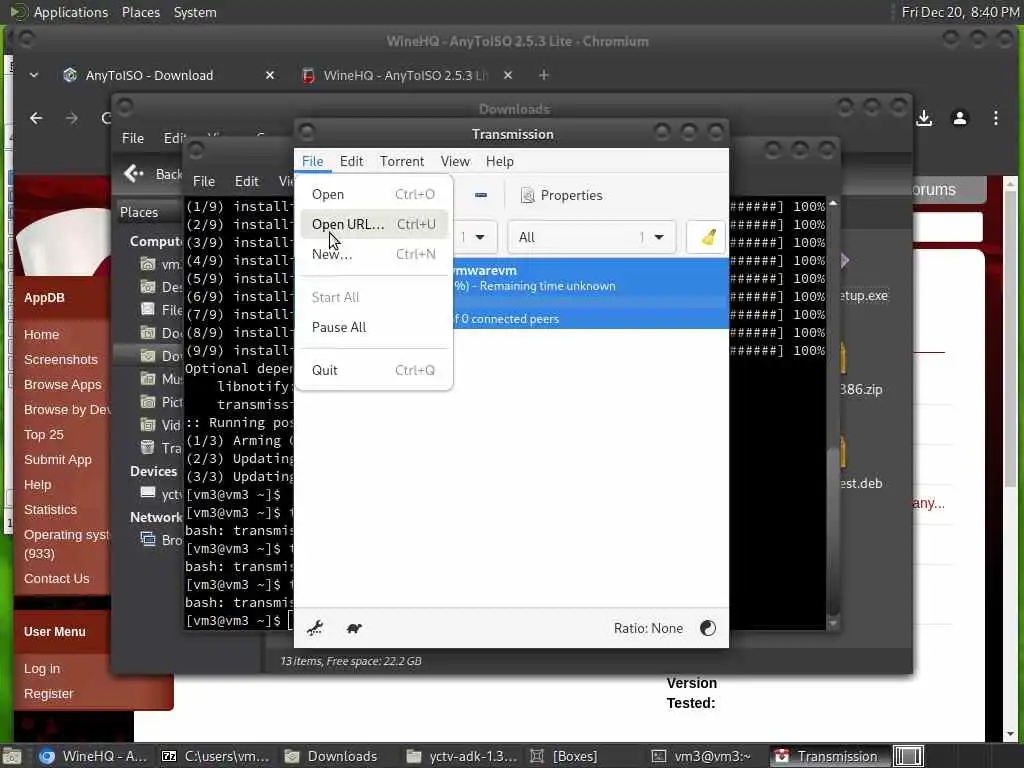
Task: Click terminal scrollbar down arrow
Action: (833, 624)
